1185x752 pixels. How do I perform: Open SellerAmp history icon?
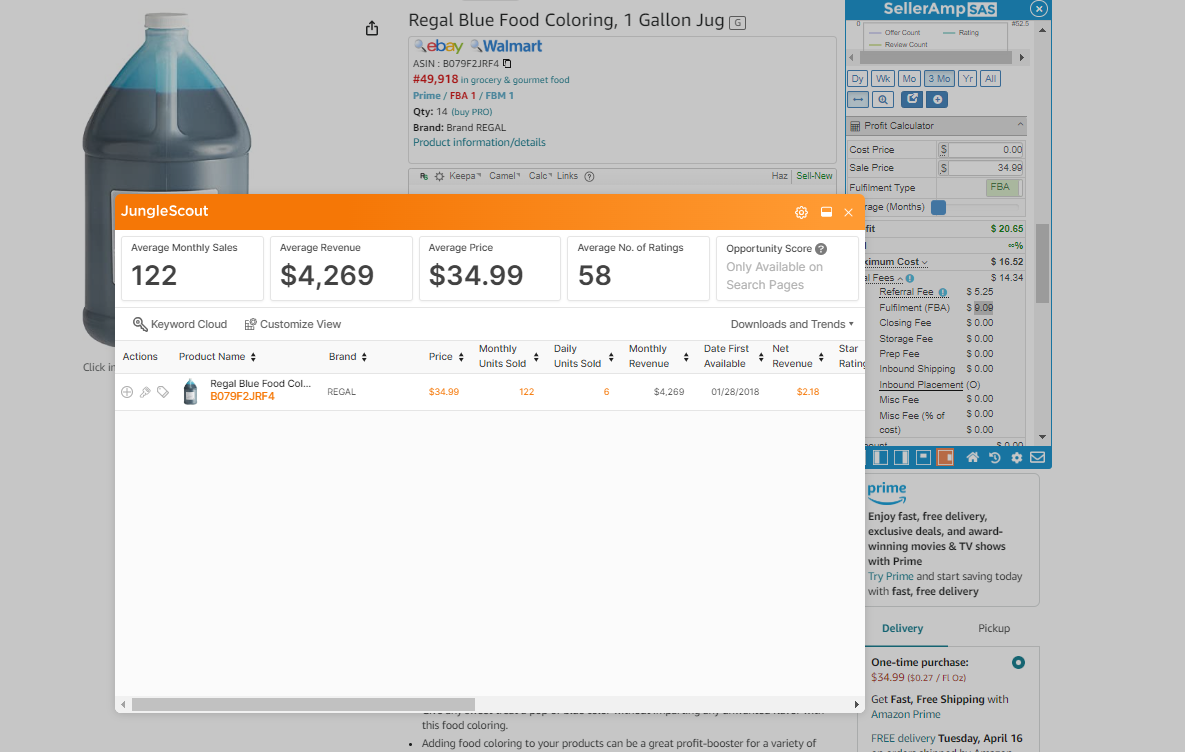(995, 457)
